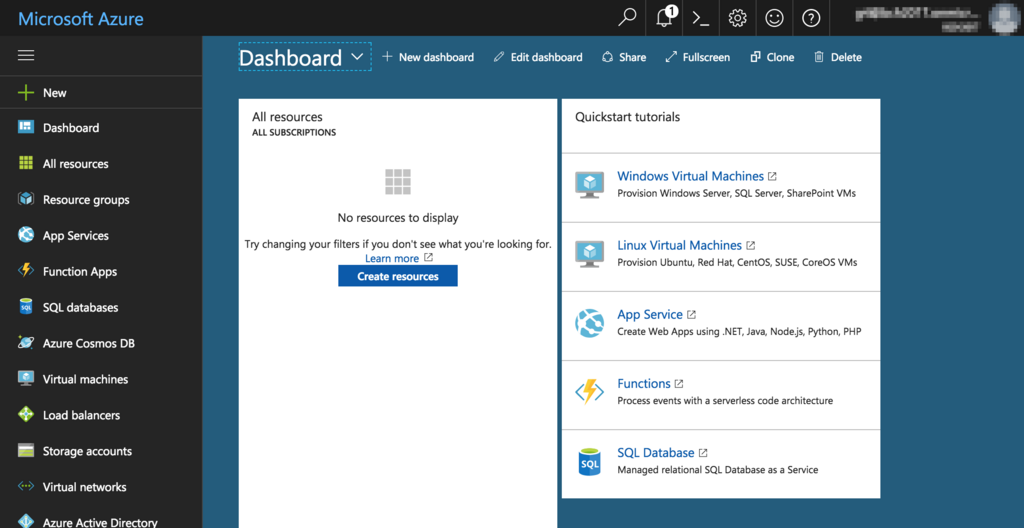Toggle the hamburger menu in sidebar
Screen dimensions: 1024x528
point(26,56)
